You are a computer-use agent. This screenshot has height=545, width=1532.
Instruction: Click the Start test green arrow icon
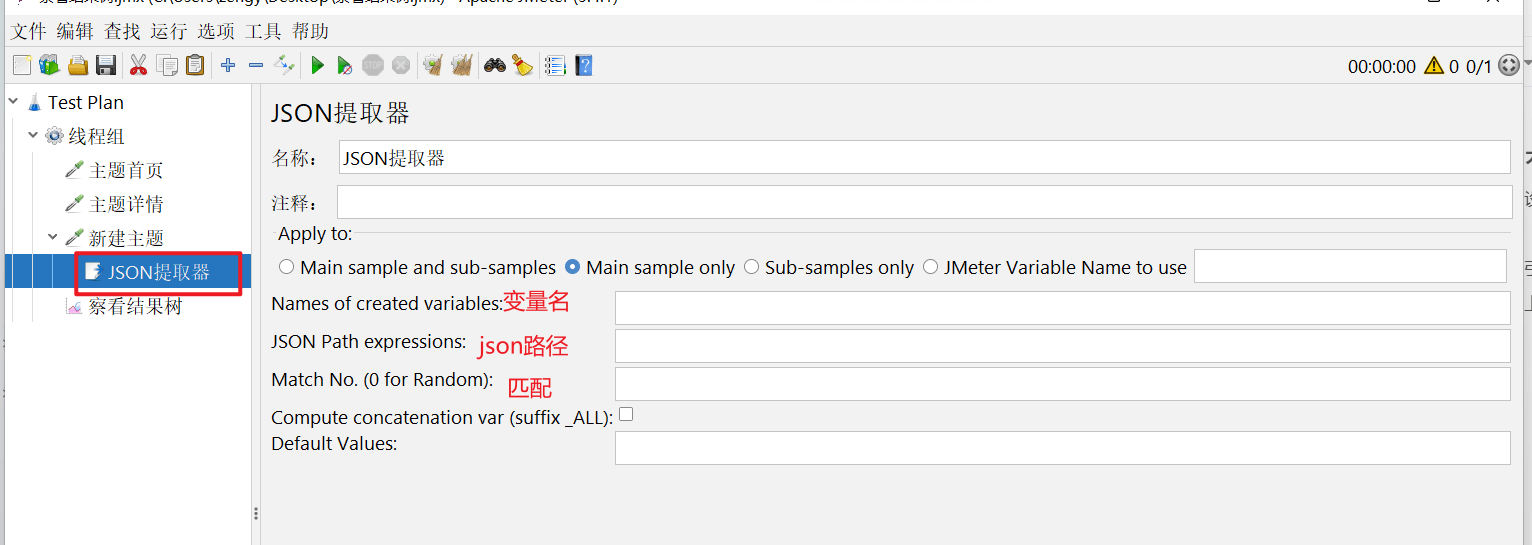[x=317, y=66]
